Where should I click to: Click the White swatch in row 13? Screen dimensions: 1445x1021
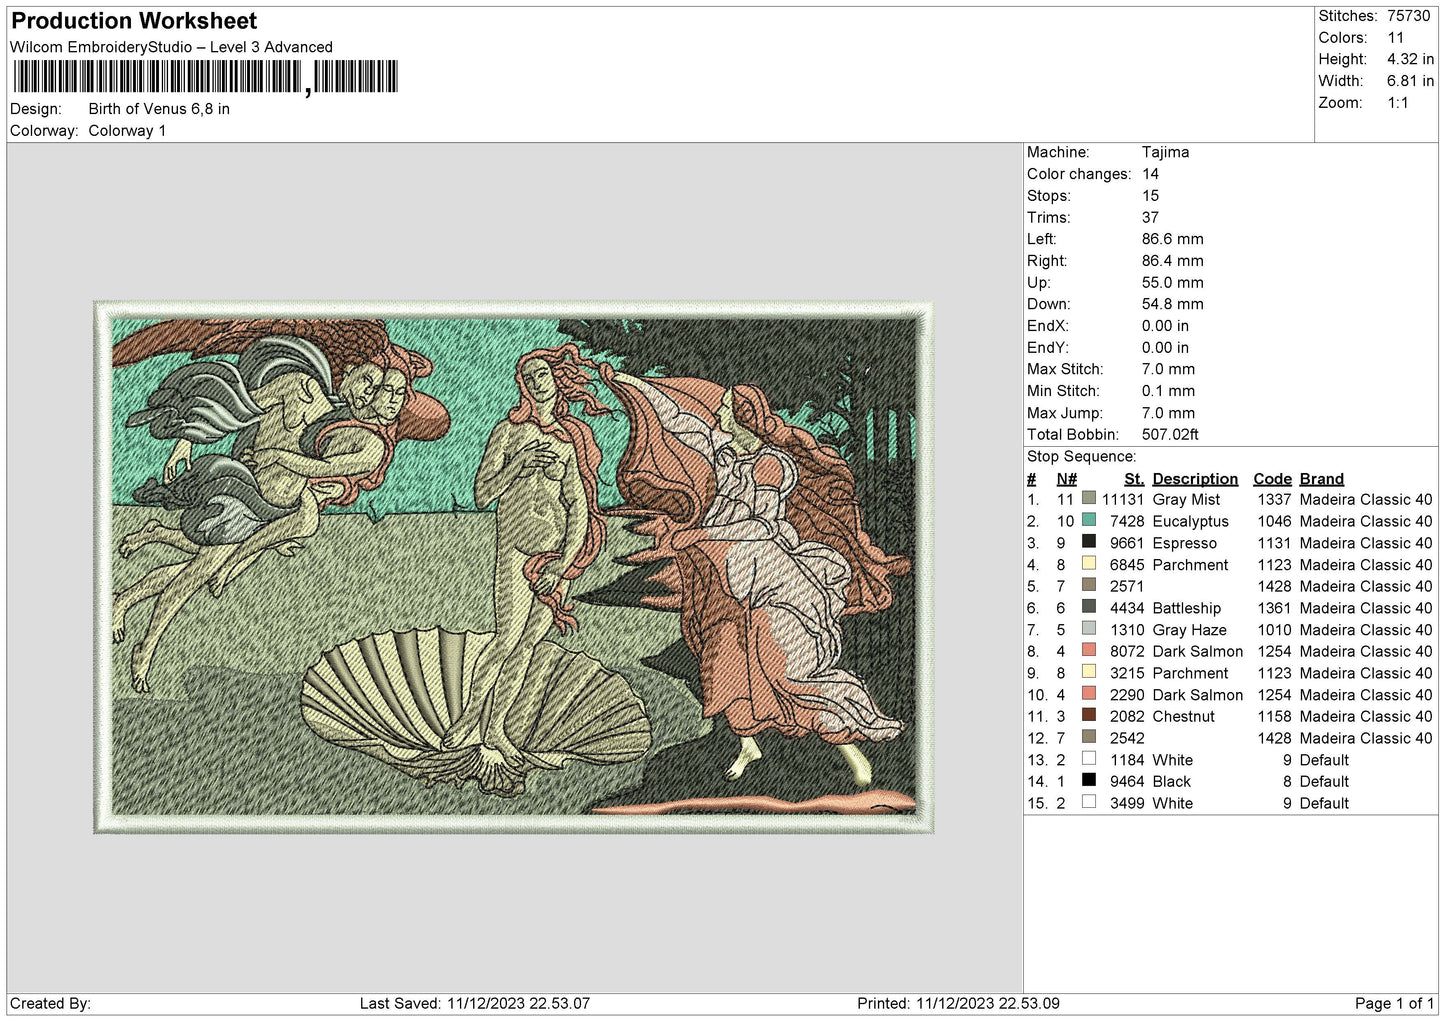pyautogui.click(x=1089, y=759)
